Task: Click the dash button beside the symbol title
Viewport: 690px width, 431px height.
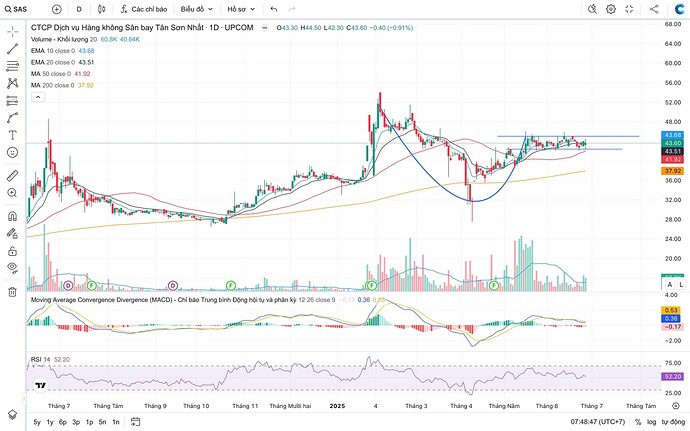Action: pyautogui.click(x=264, y=28)
